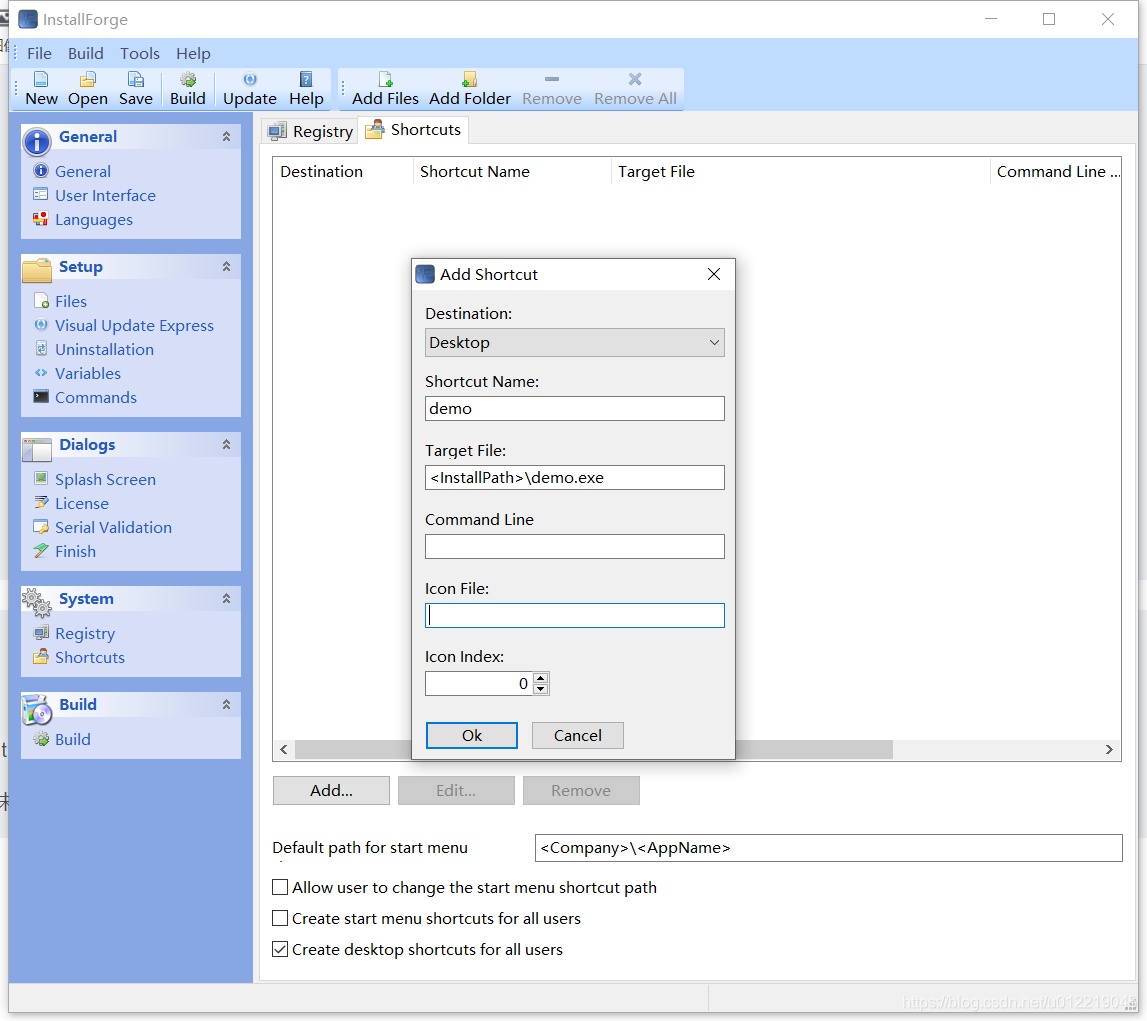Open Uninstallation in the sidebar
Viewport: 1147px width, 1021px height.
pos(104,350)
